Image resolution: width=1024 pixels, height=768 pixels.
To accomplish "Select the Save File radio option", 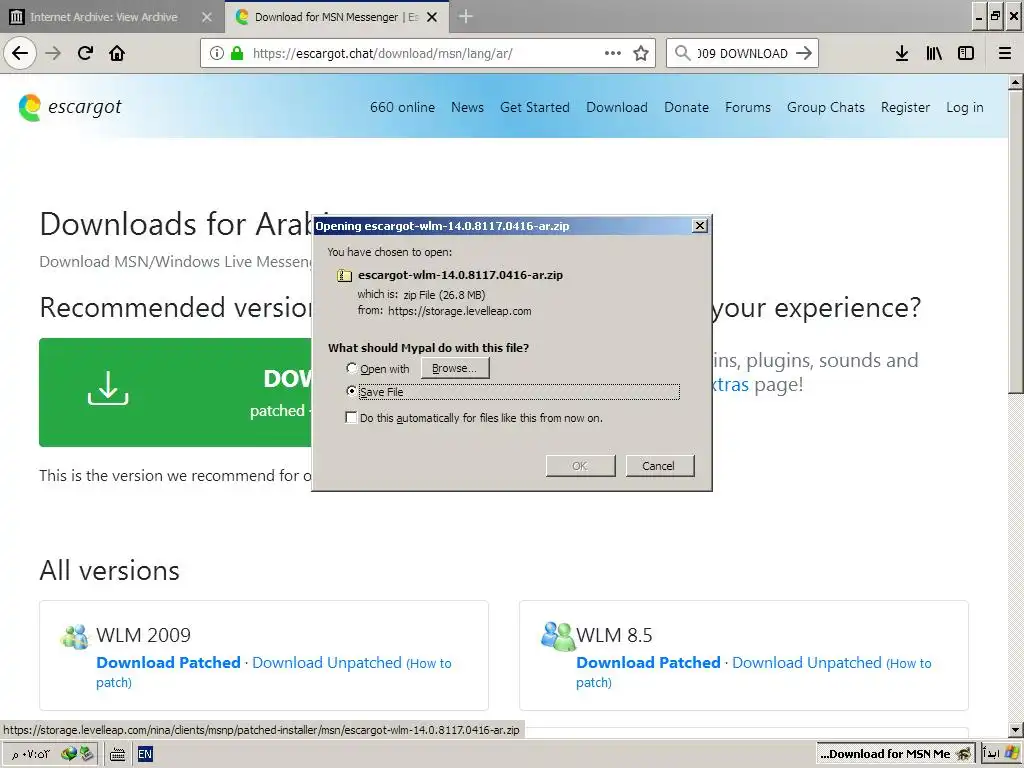I will (x=351, y=391).
